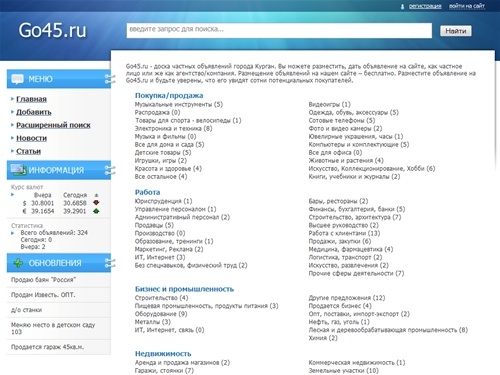Open Продается бизнес (4) category
This screenshot has height=375, width=500.
click(340, 306)
